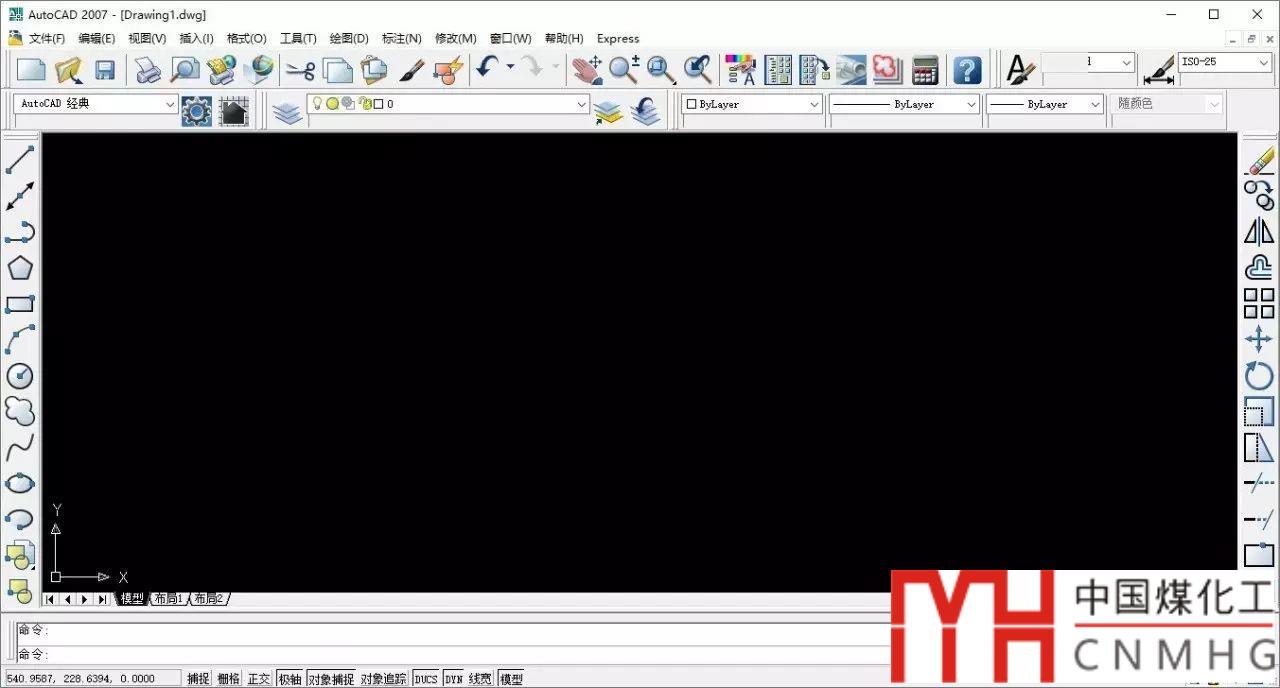This screenshot has width=1280, height=688.
Task: Select the Scale modify tool
Action: [1259, 411]
